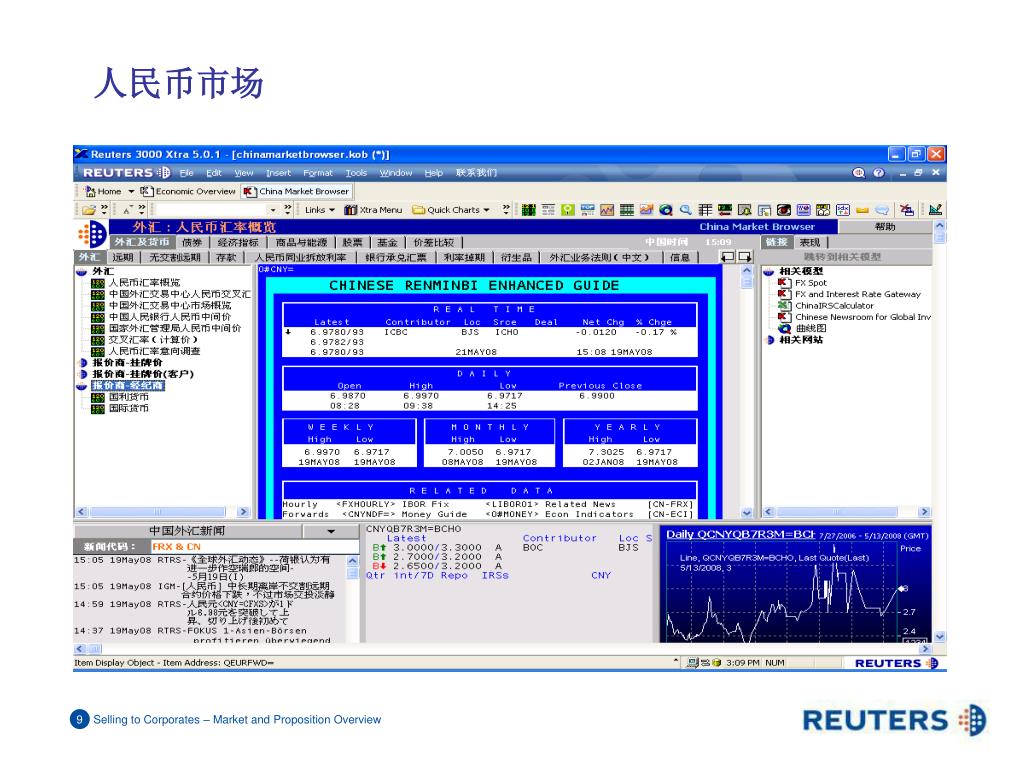Click the help question mark icon in menu bar
This screenshot has height=768, width=1024.
point(879,173)
